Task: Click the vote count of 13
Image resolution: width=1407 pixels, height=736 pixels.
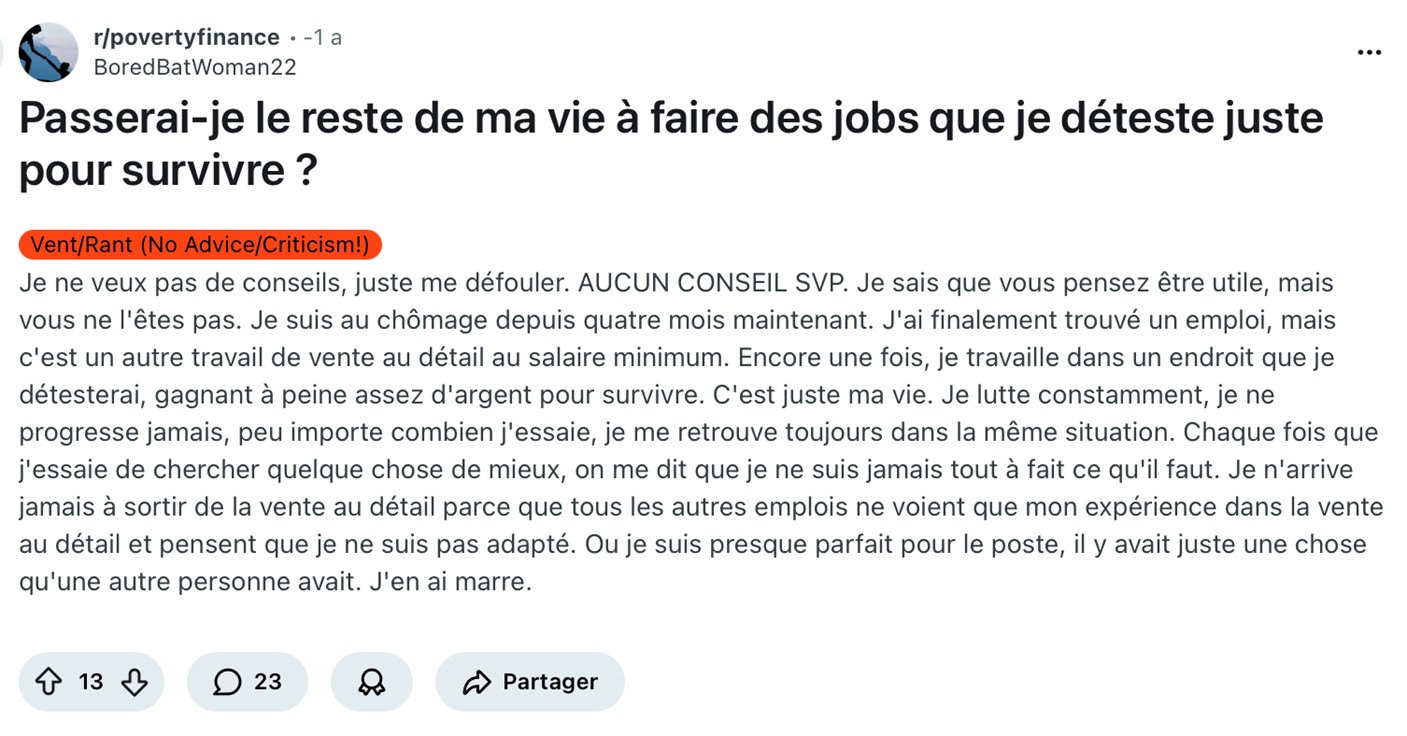Action: (x=91, y=682)
